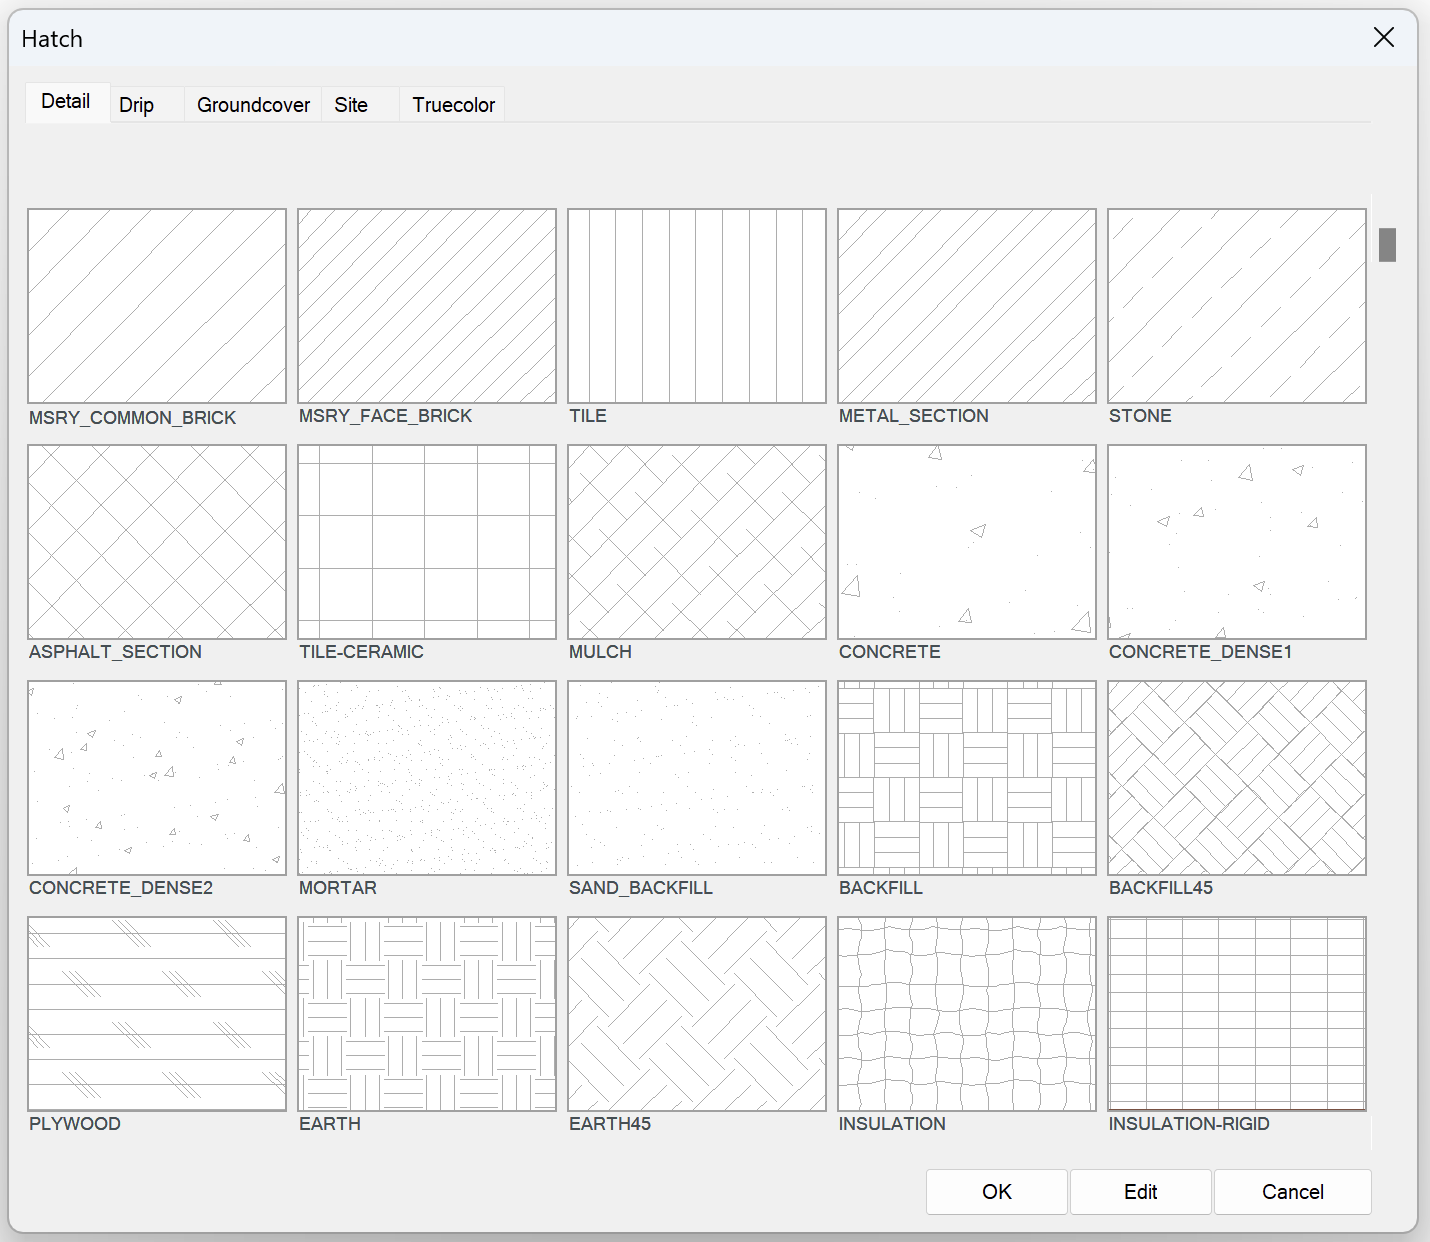Choose the CONCRETE_DENSE1 hatch pattern
The width and height of the screenshot is (1430, 1242).
click(x=1237, y=542)
